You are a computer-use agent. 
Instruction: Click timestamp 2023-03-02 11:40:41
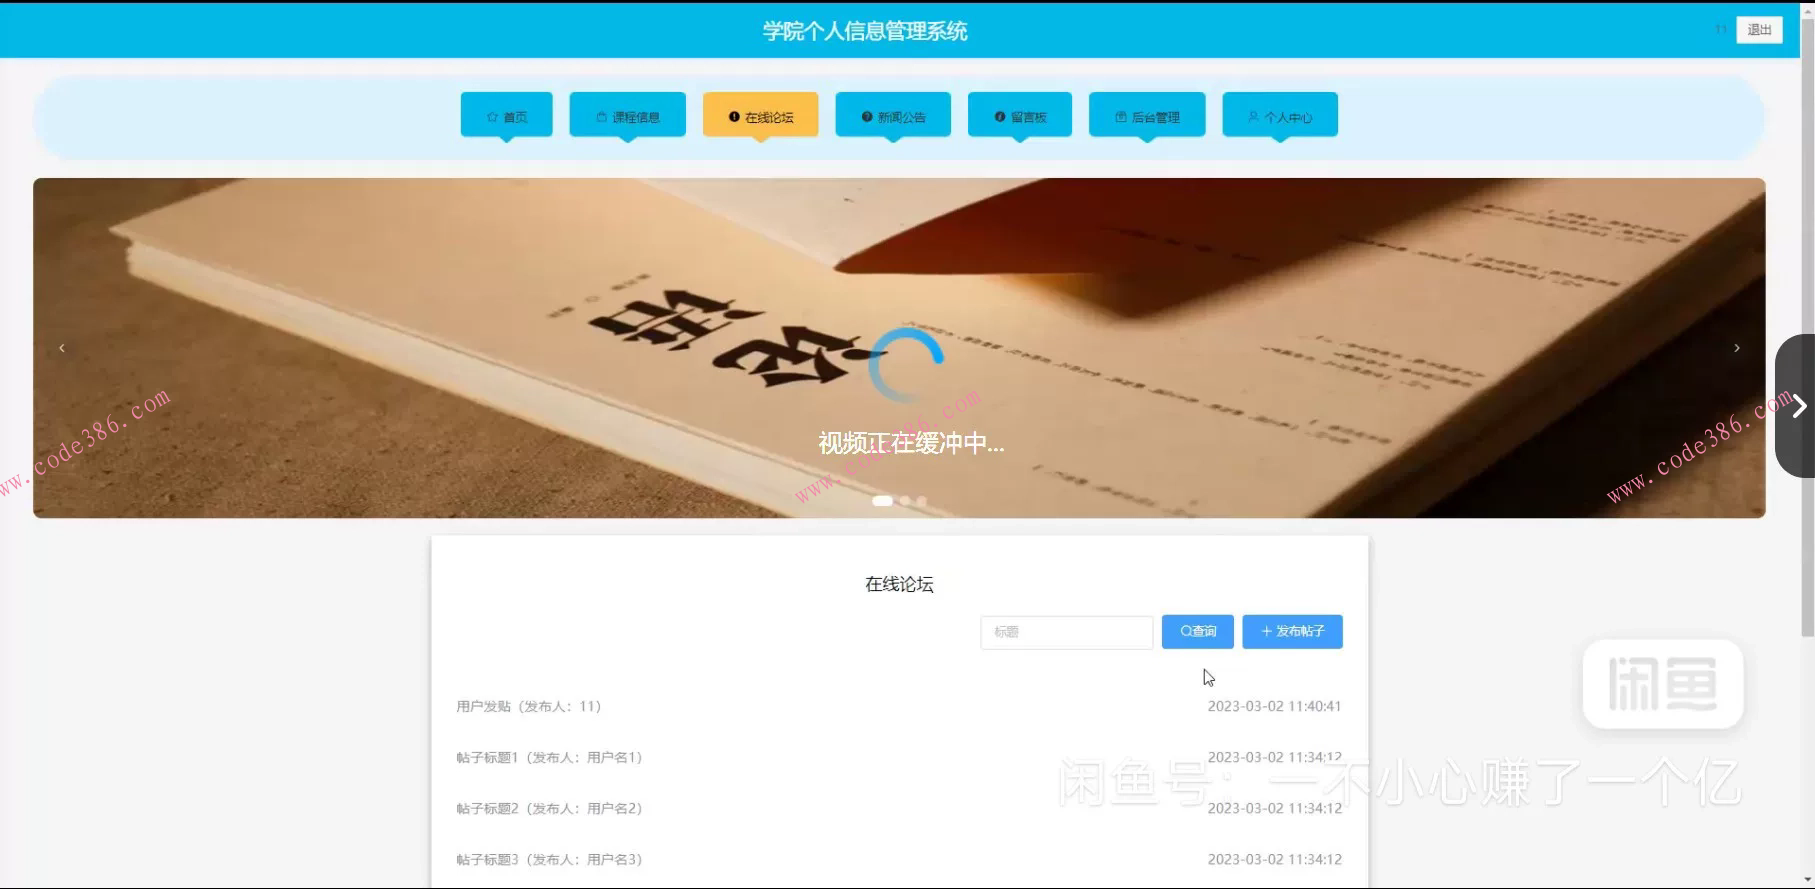[x=1274, y=706]
